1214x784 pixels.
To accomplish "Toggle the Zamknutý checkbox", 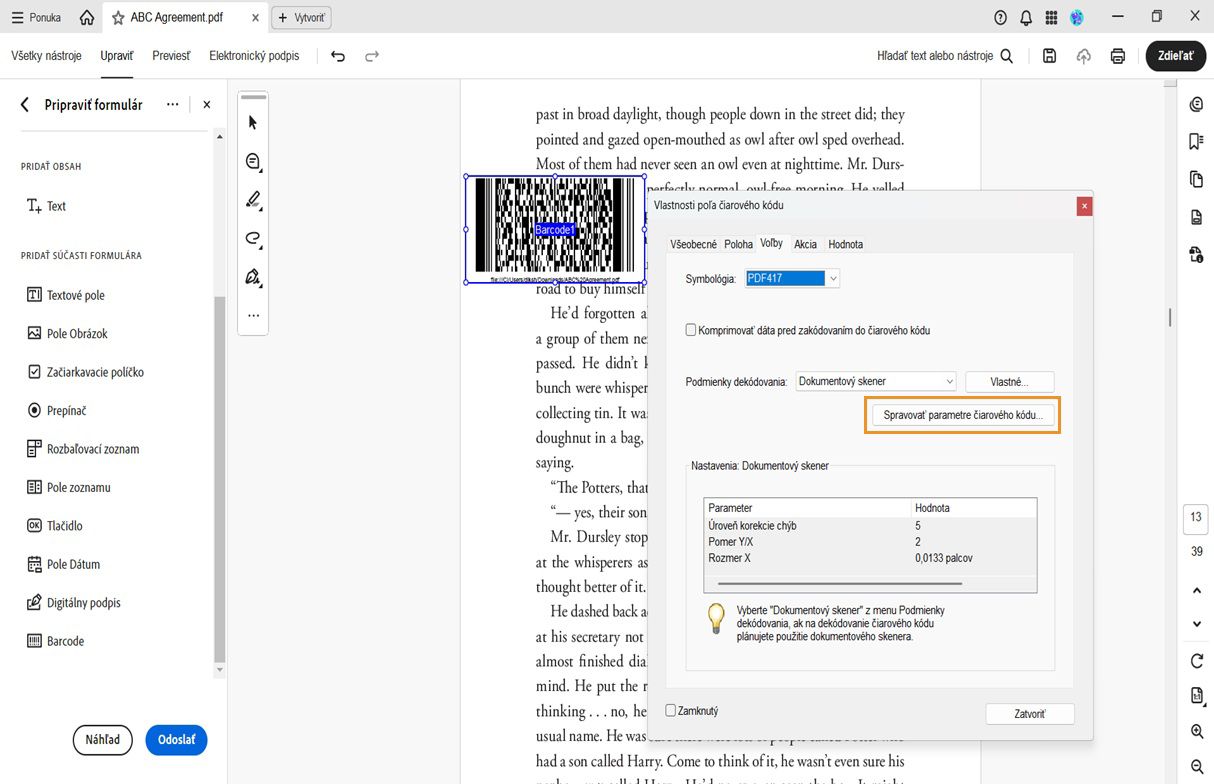I will [x=671, y=711].
